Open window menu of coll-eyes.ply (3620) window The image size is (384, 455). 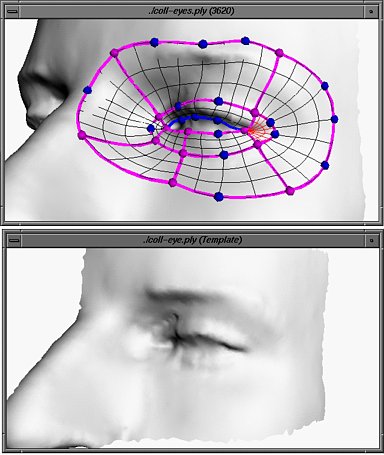(12, 11)
